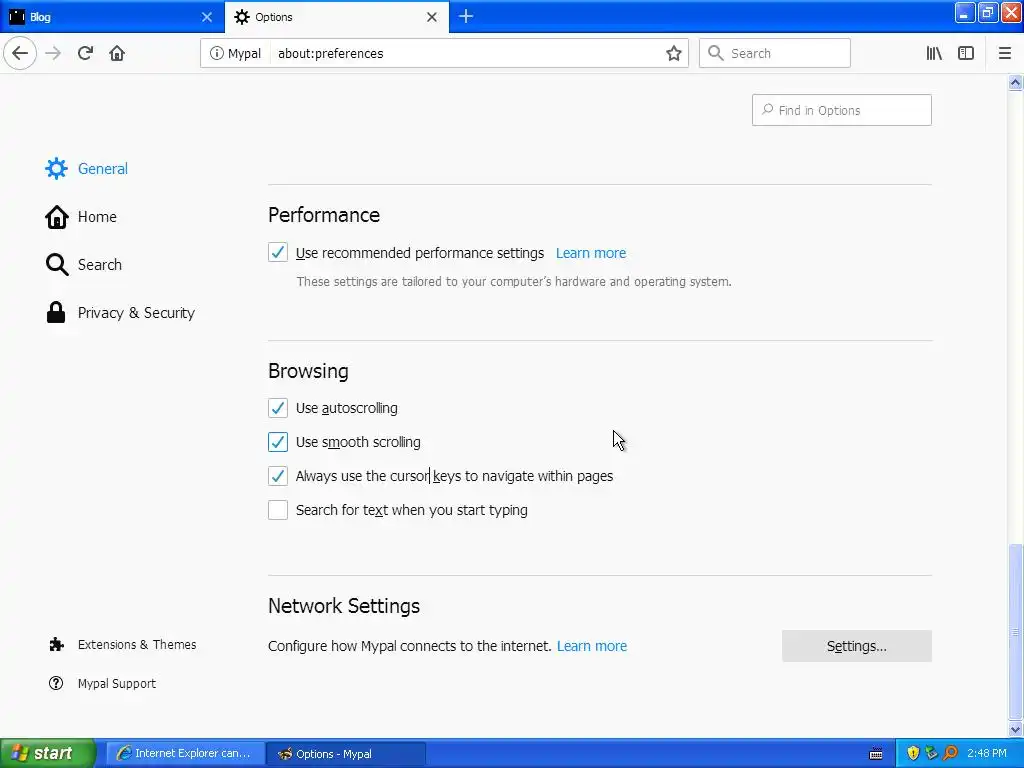Bookmark this page with the star icon
The width and height of the screenshot is (1024, 768).
point(673,54)
